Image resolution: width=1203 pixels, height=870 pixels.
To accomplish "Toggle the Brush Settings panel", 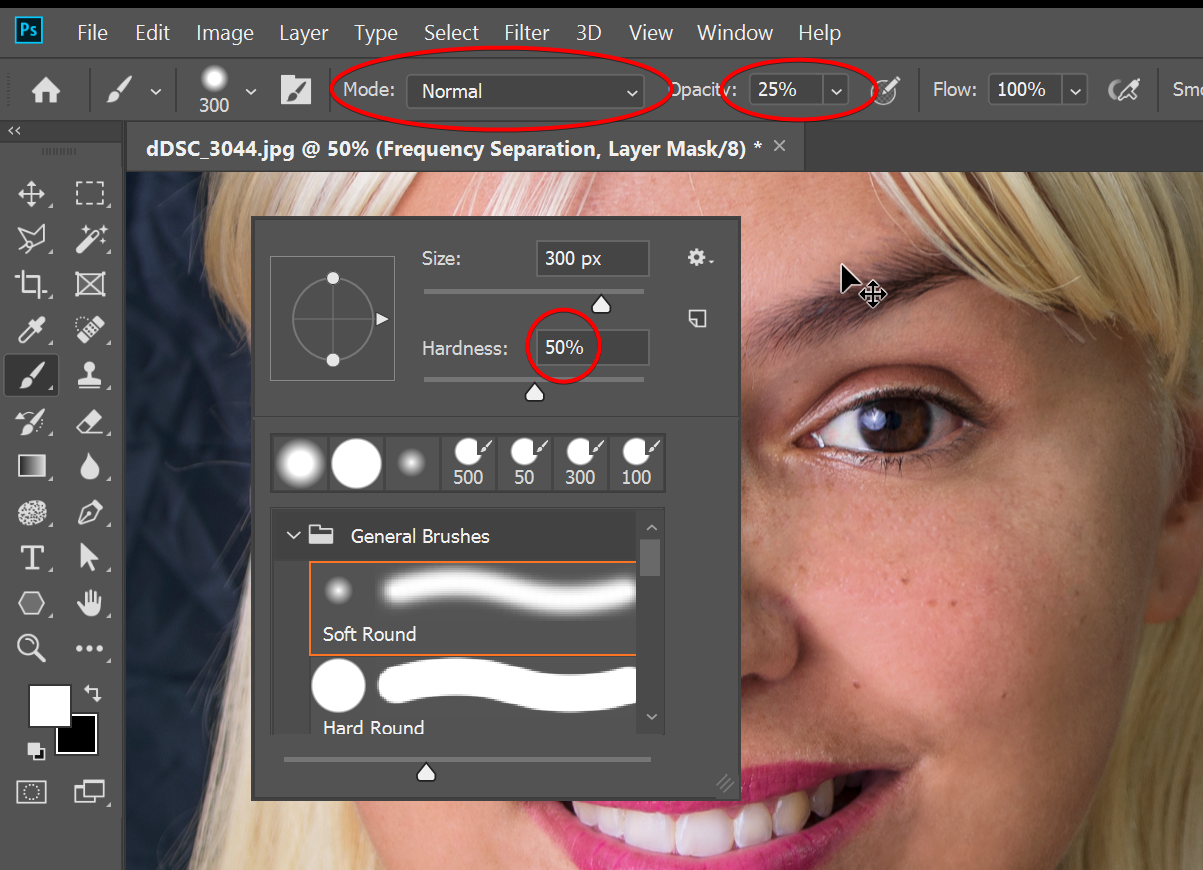I will click(x=296, y=91).
